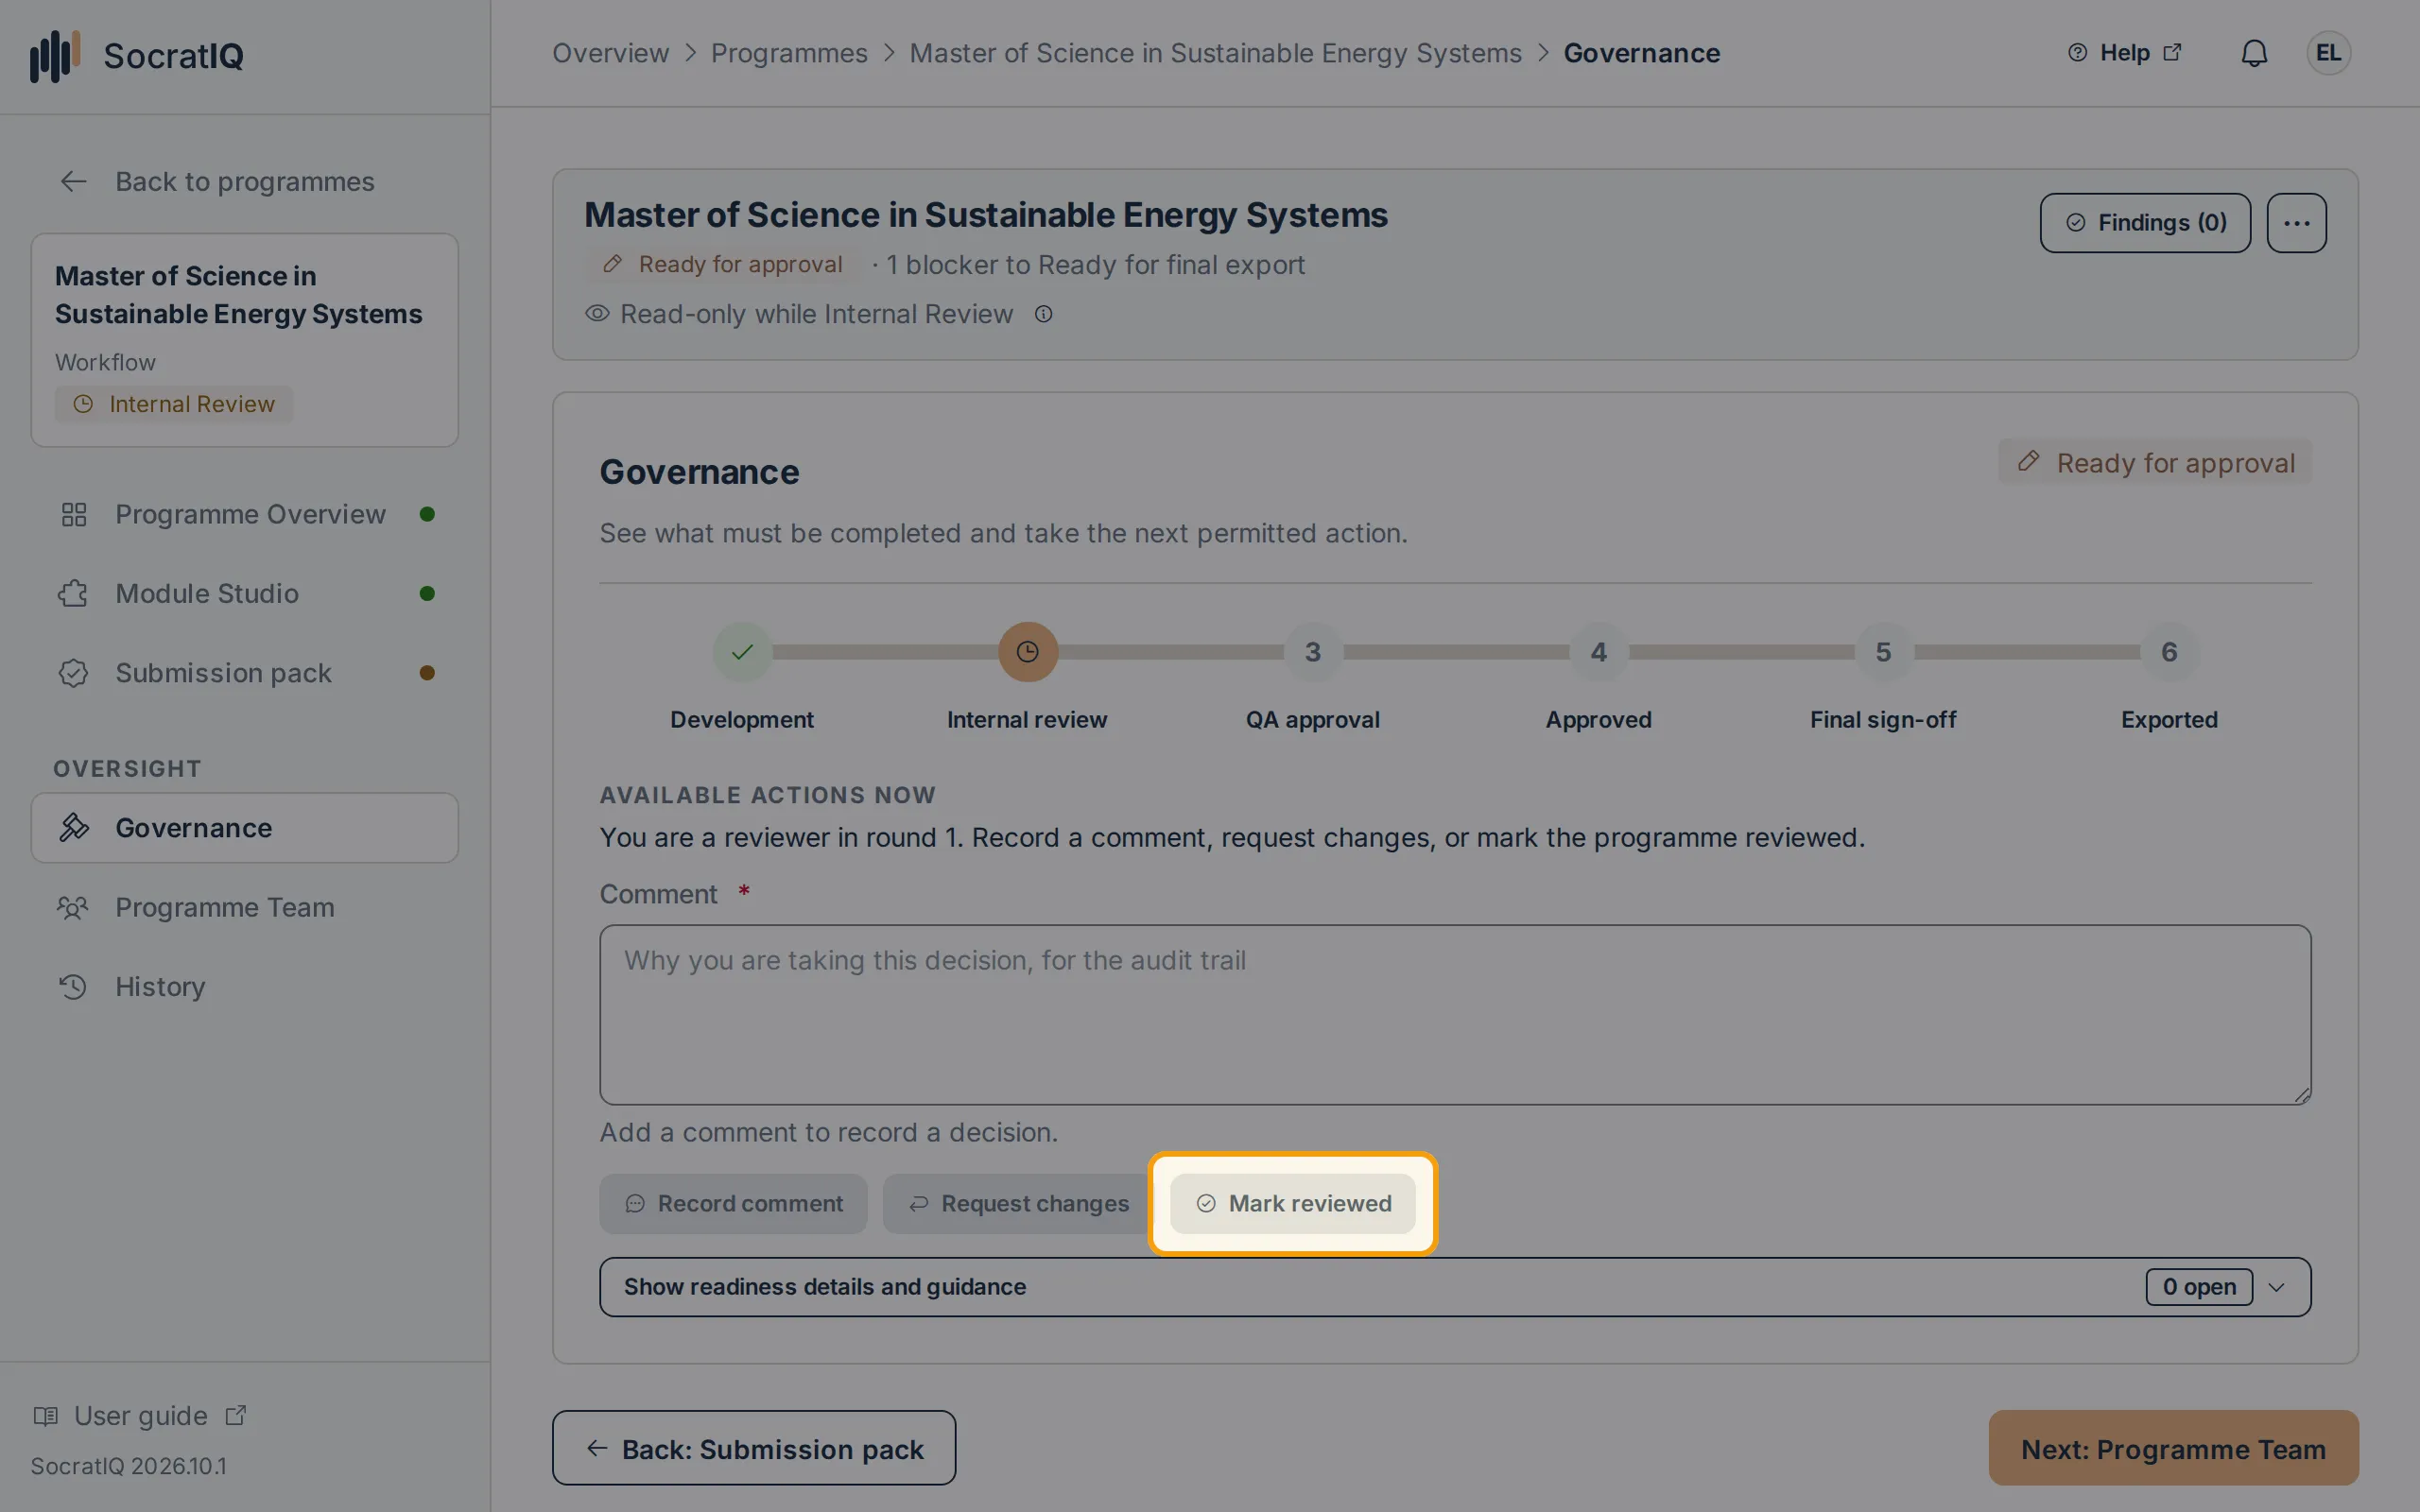This screenshot has width=2420, height=1512.
Task: Go back to programmes
Action: point(216,181)
